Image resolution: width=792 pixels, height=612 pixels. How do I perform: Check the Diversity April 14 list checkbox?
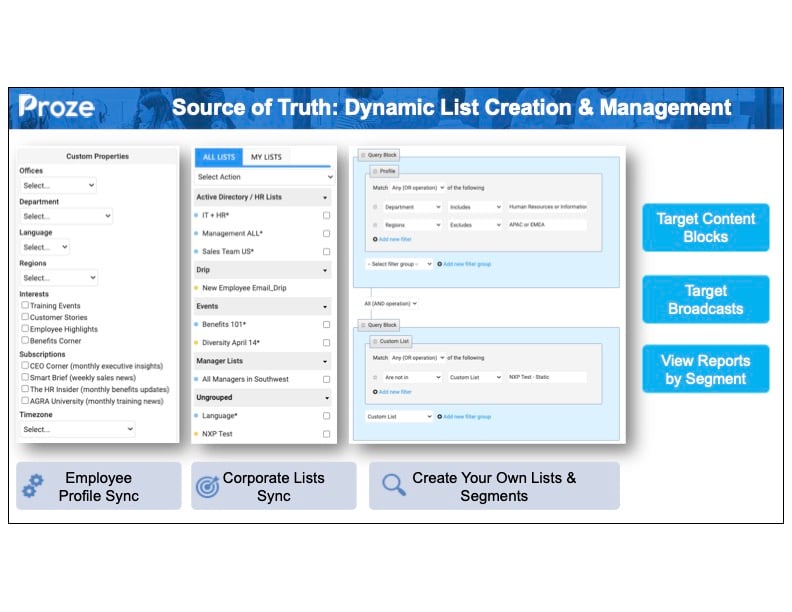(326, 342)
